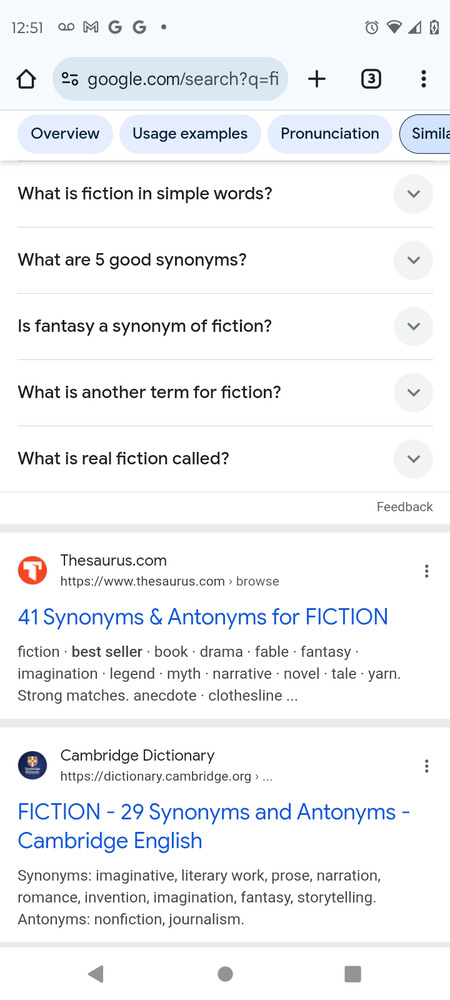This screenshot has height=1000, width=450.
Task: Expand "Is fantasy a synonym of fiction?"
Action: tap(225, 327)
